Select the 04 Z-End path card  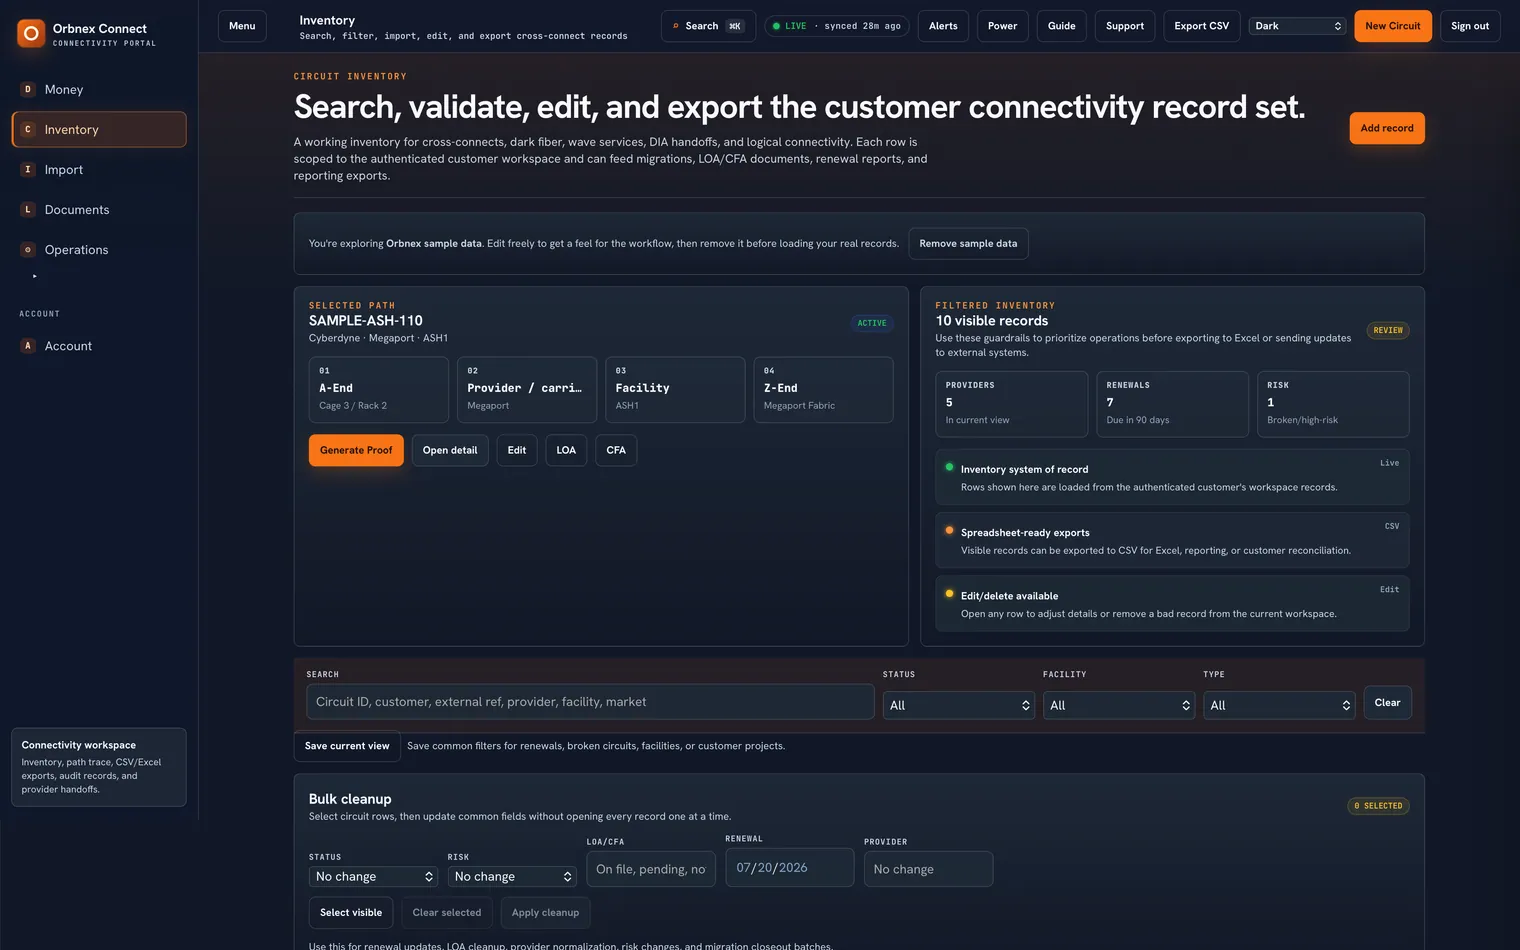(x=823, y=390)
